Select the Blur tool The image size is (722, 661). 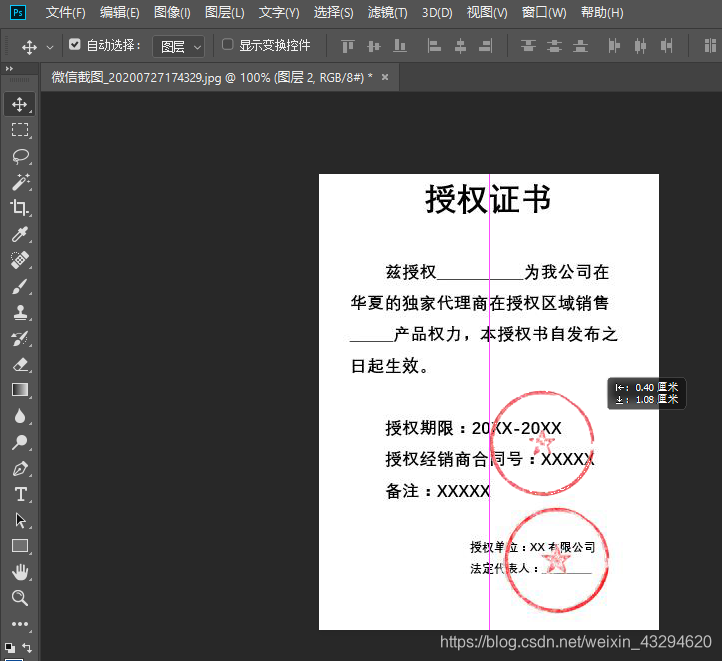coord(20,416)
